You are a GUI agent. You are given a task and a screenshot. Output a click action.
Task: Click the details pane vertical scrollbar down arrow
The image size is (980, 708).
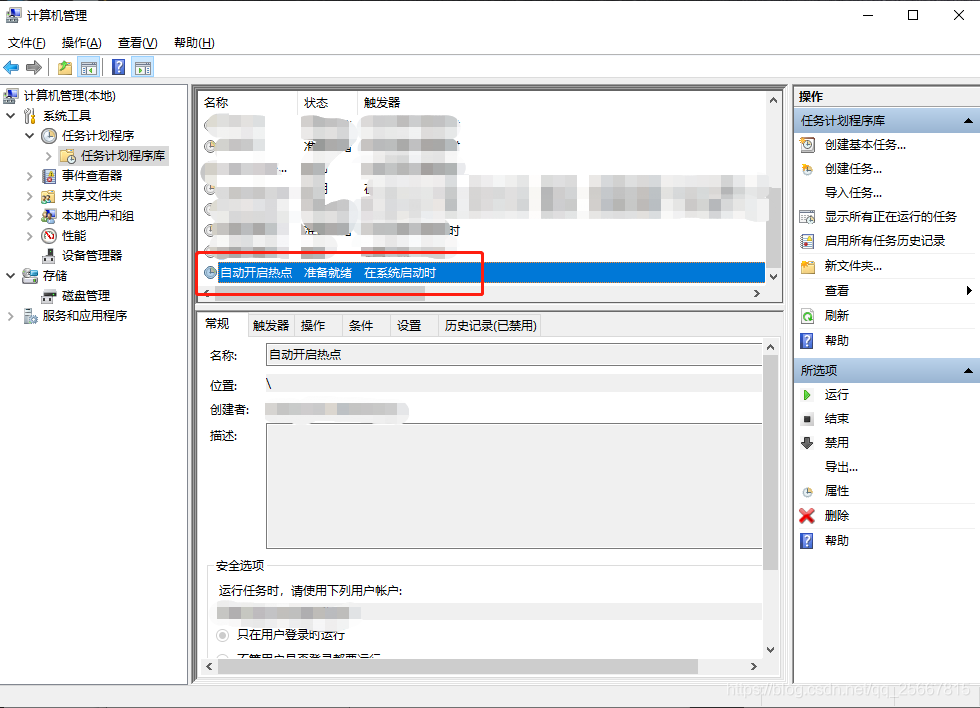pyautogui.click(x=771, y=650)
